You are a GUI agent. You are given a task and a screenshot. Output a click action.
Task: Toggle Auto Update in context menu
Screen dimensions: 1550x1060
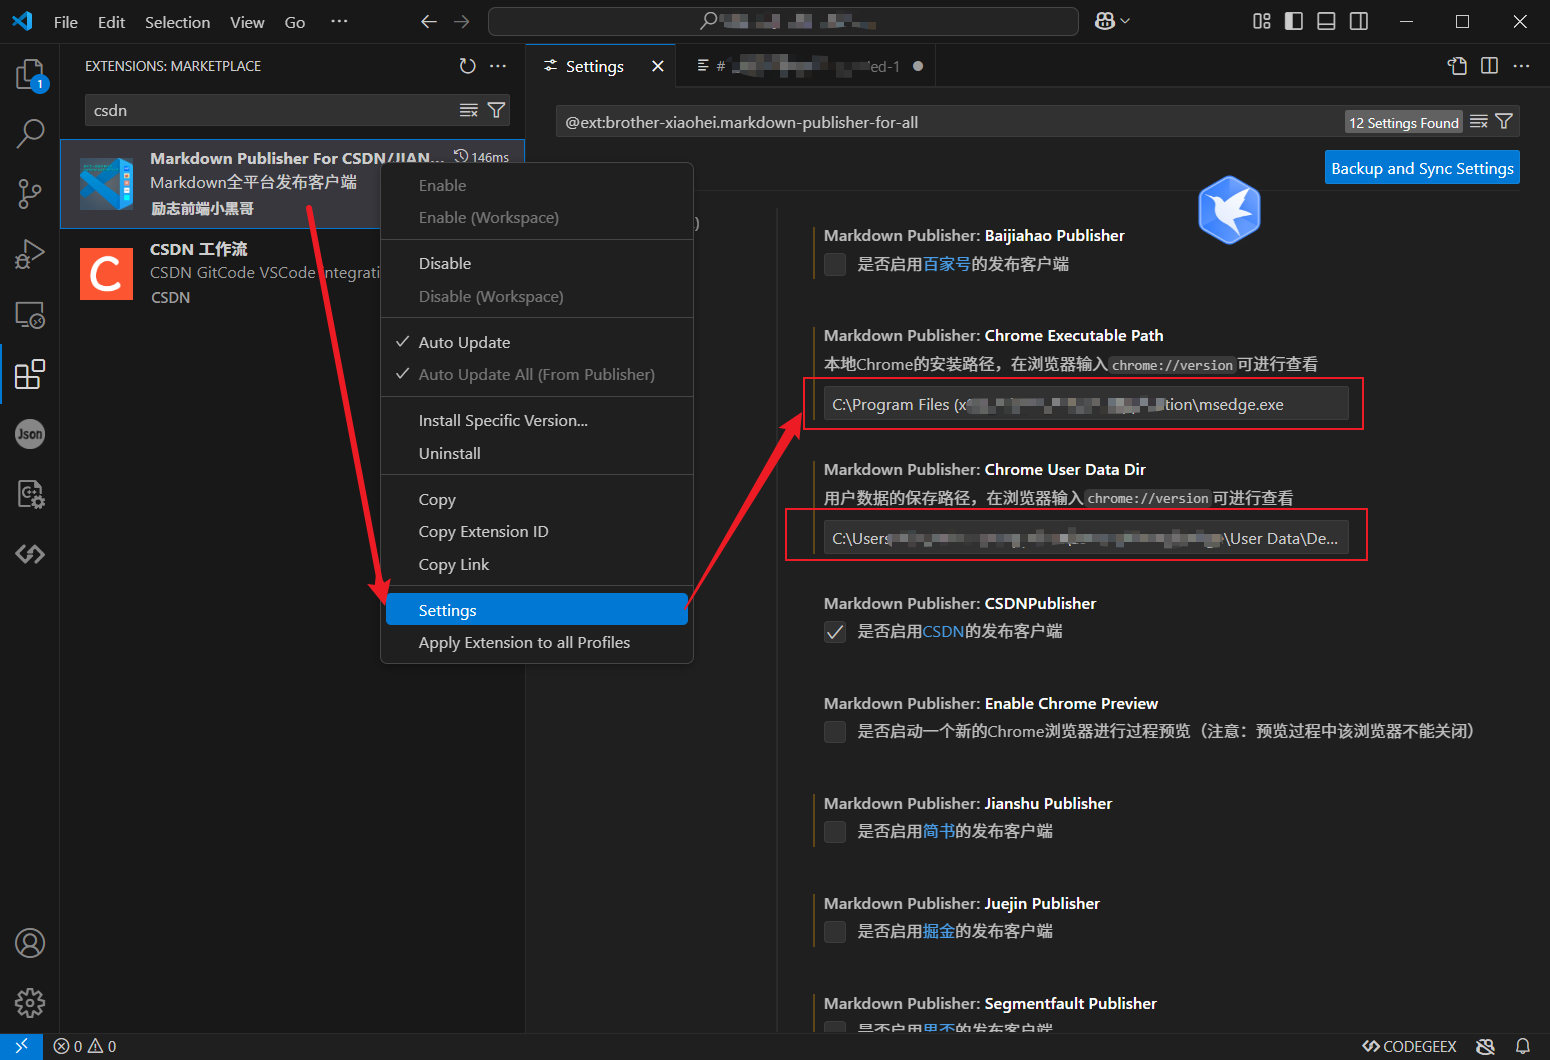pyautogui.click(x=536, y=342)
